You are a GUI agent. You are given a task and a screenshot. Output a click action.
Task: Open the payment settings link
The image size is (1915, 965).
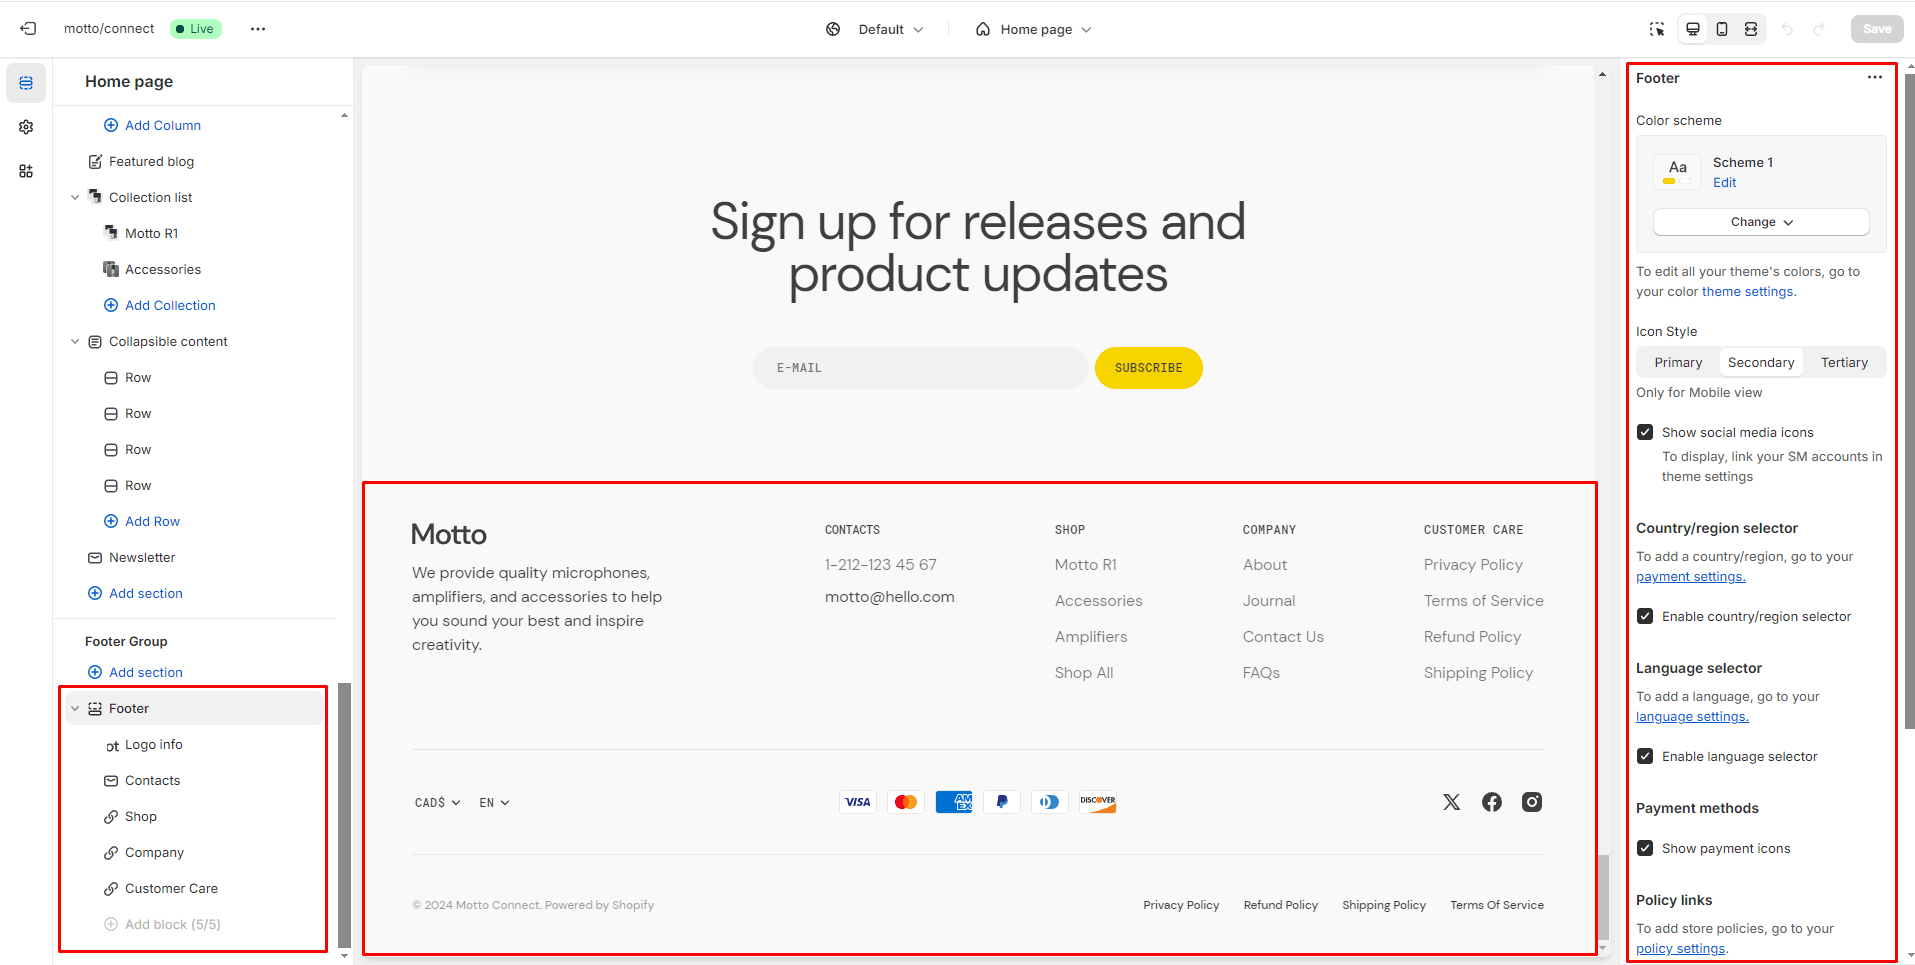(1690, 577)
